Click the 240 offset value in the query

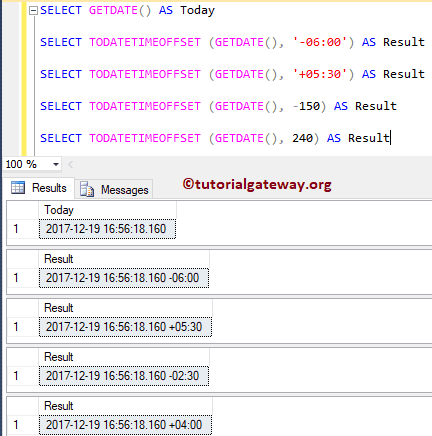pyautogui.click(x=303, y=138)
